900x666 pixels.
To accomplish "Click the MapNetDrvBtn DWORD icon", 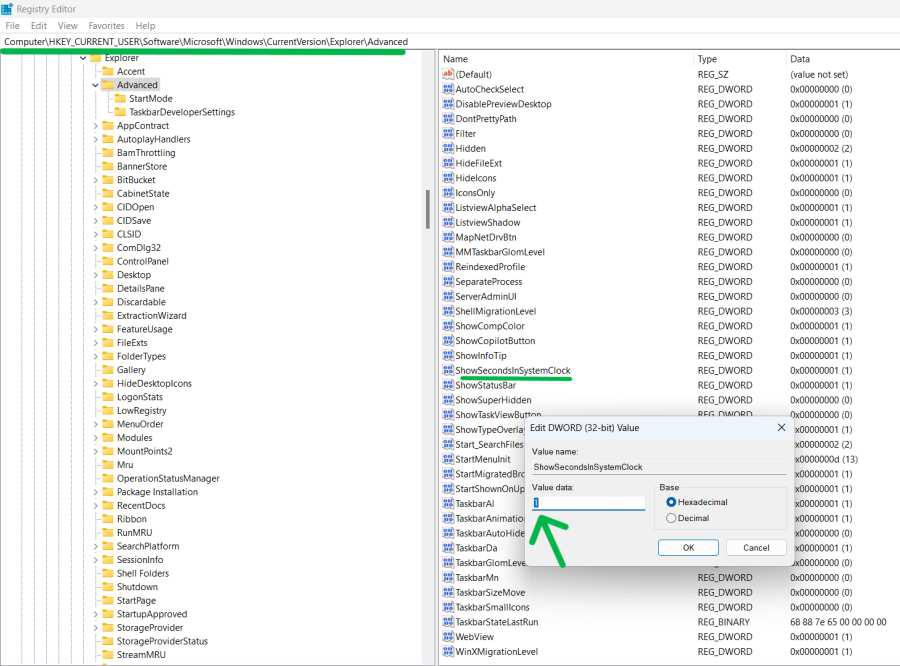I will click(x=448, y=237).
